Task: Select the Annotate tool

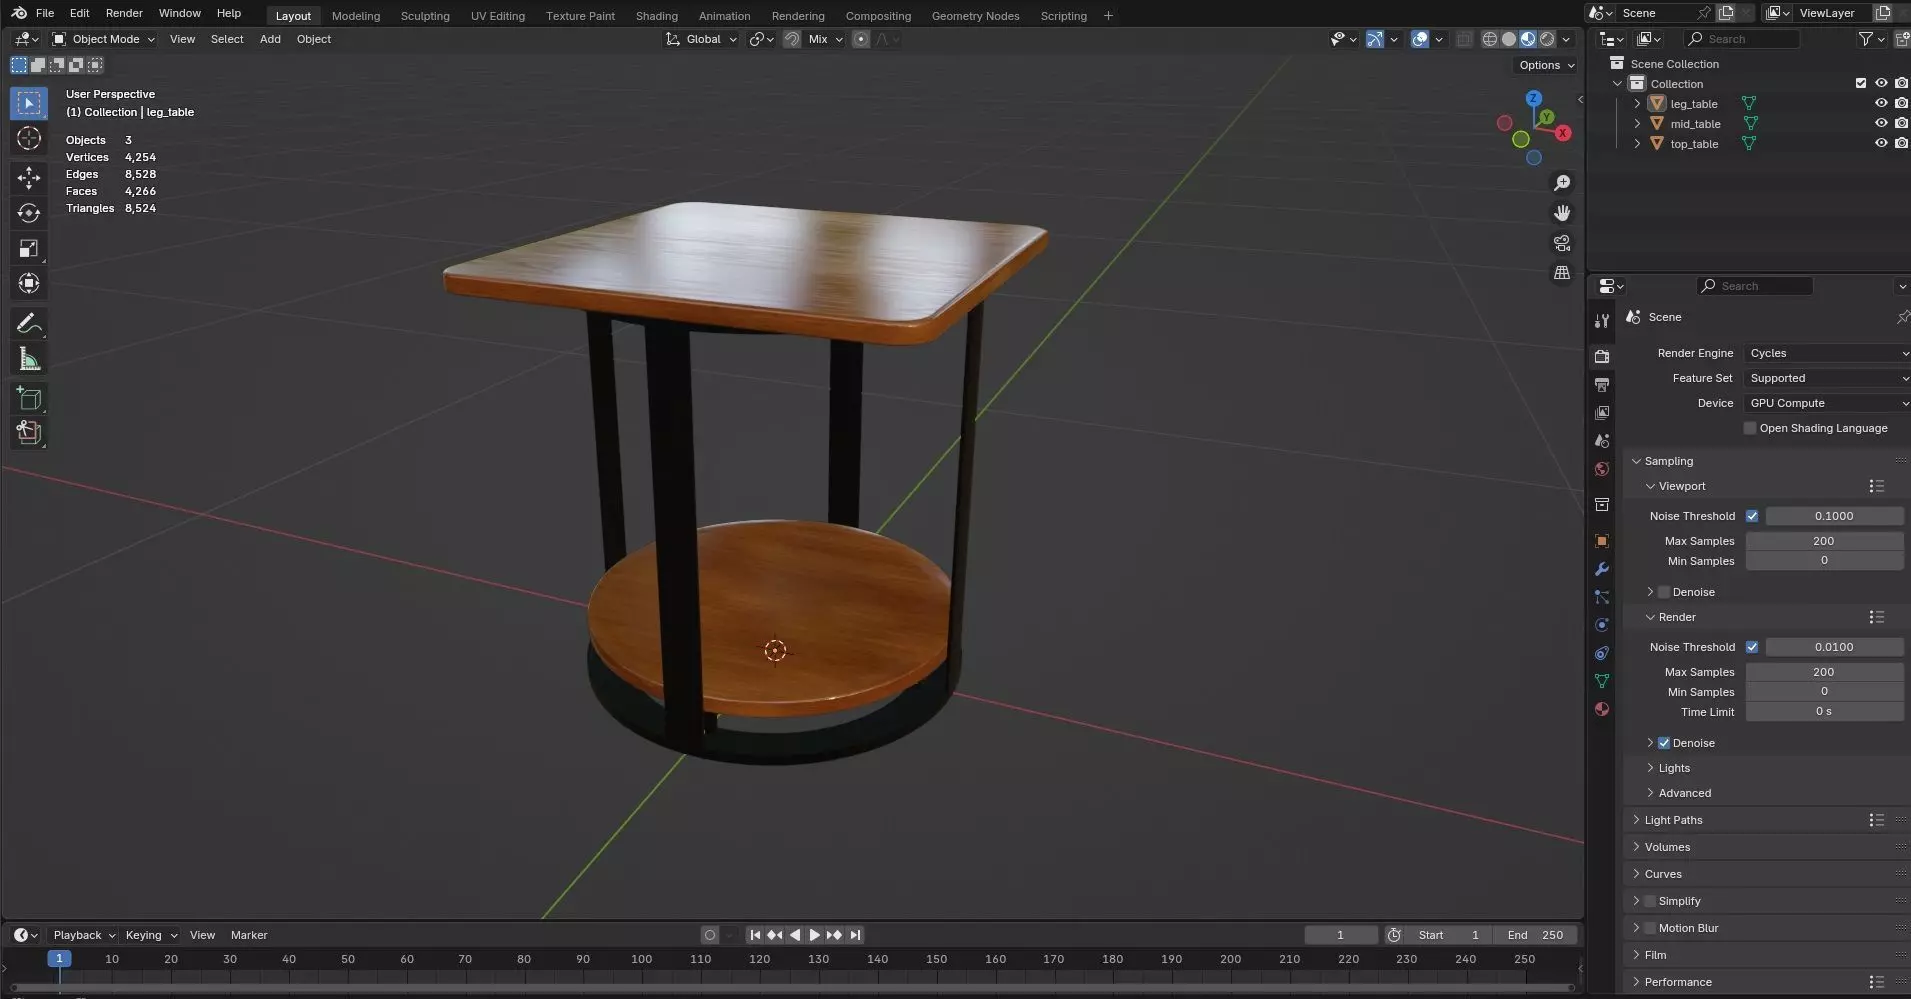Action: click(x=29, y=323)
